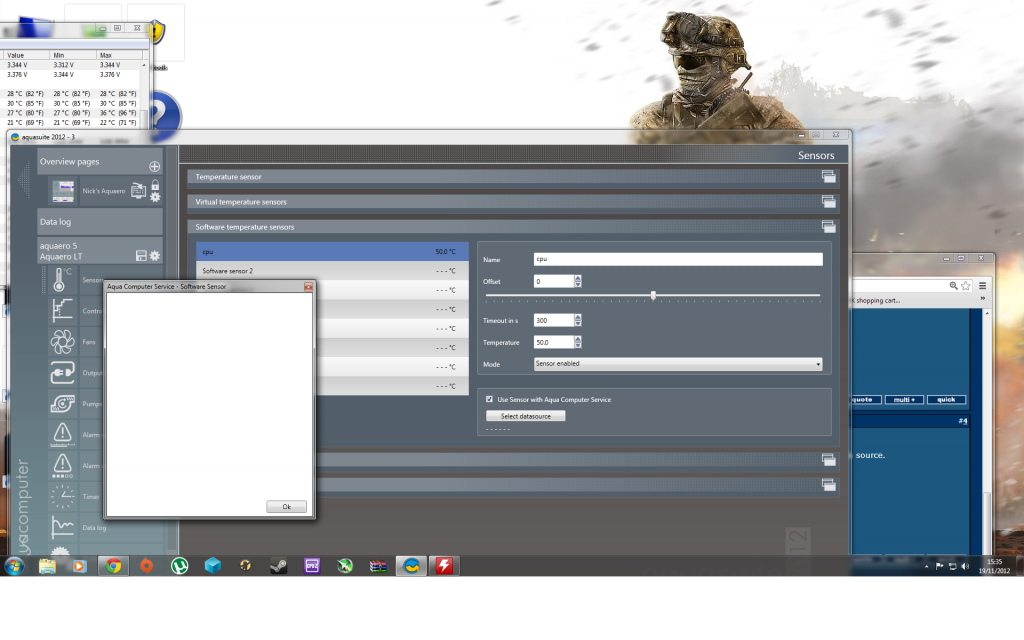Screen dimensions: 1024x640
Task: Click the Offset slider handle
Action: coord(653,295)
